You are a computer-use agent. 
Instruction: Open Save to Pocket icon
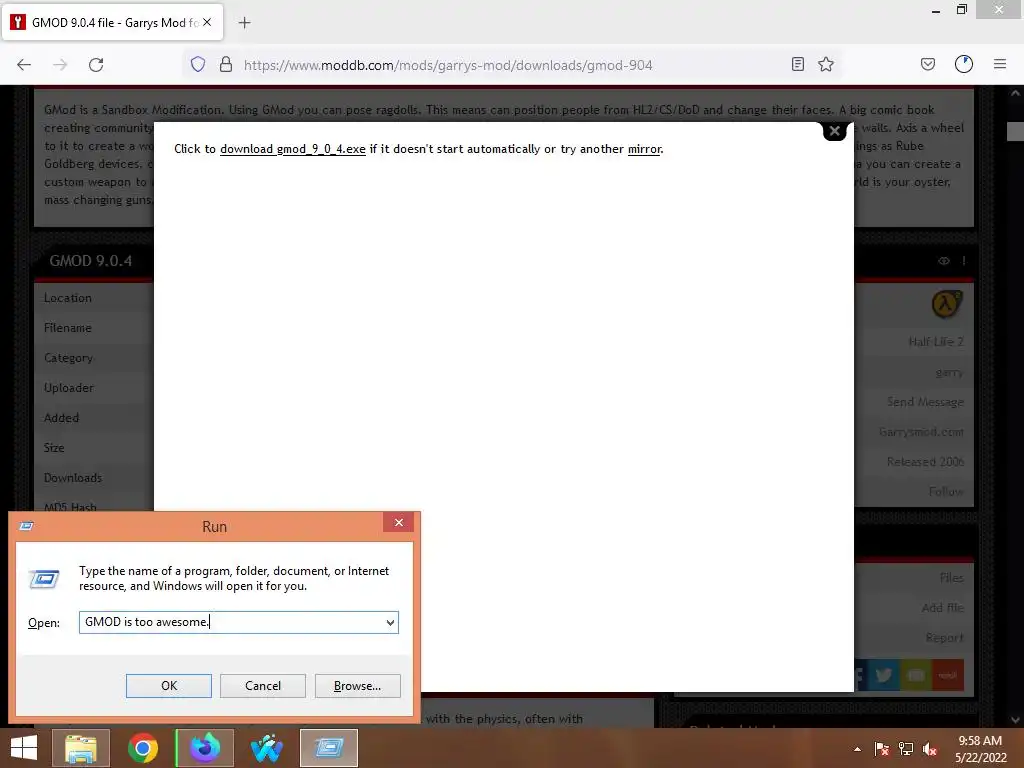tap(928, 64)
